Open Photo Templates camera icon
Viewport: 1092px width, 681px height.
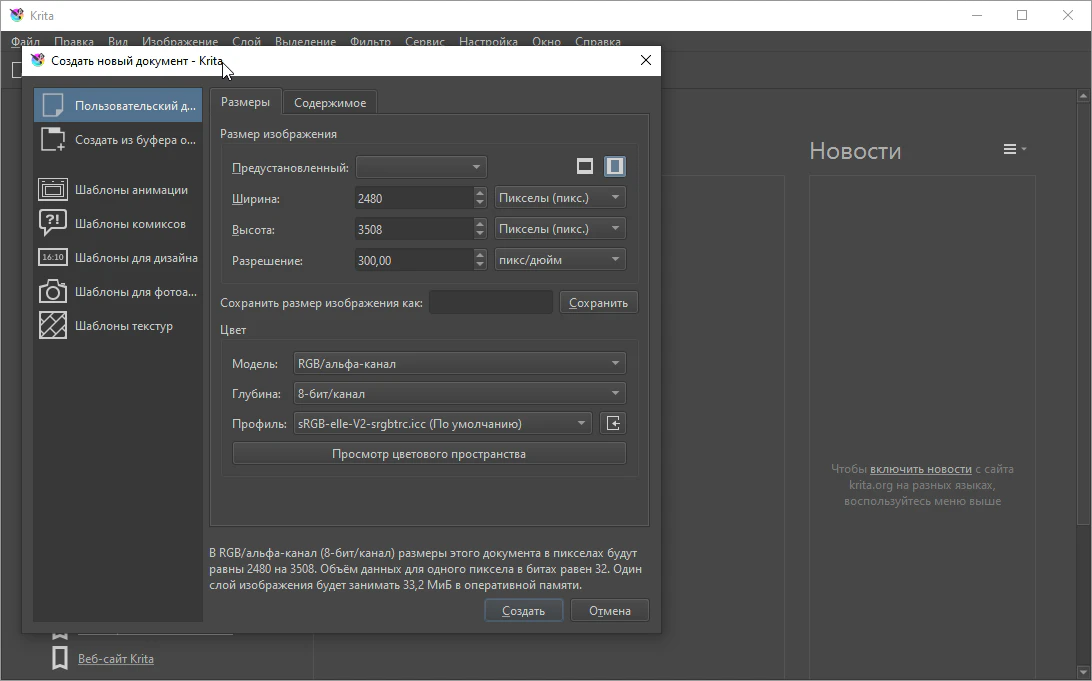pos(53,292)
